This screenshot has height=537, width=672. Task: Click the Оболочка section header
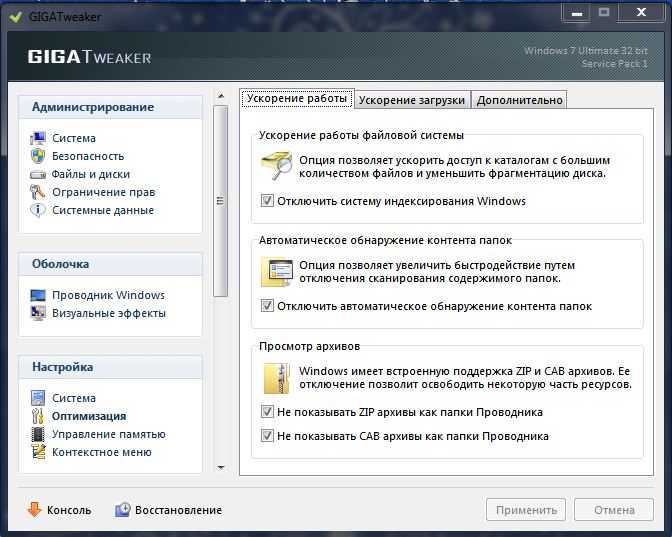[x=111, y=264]
